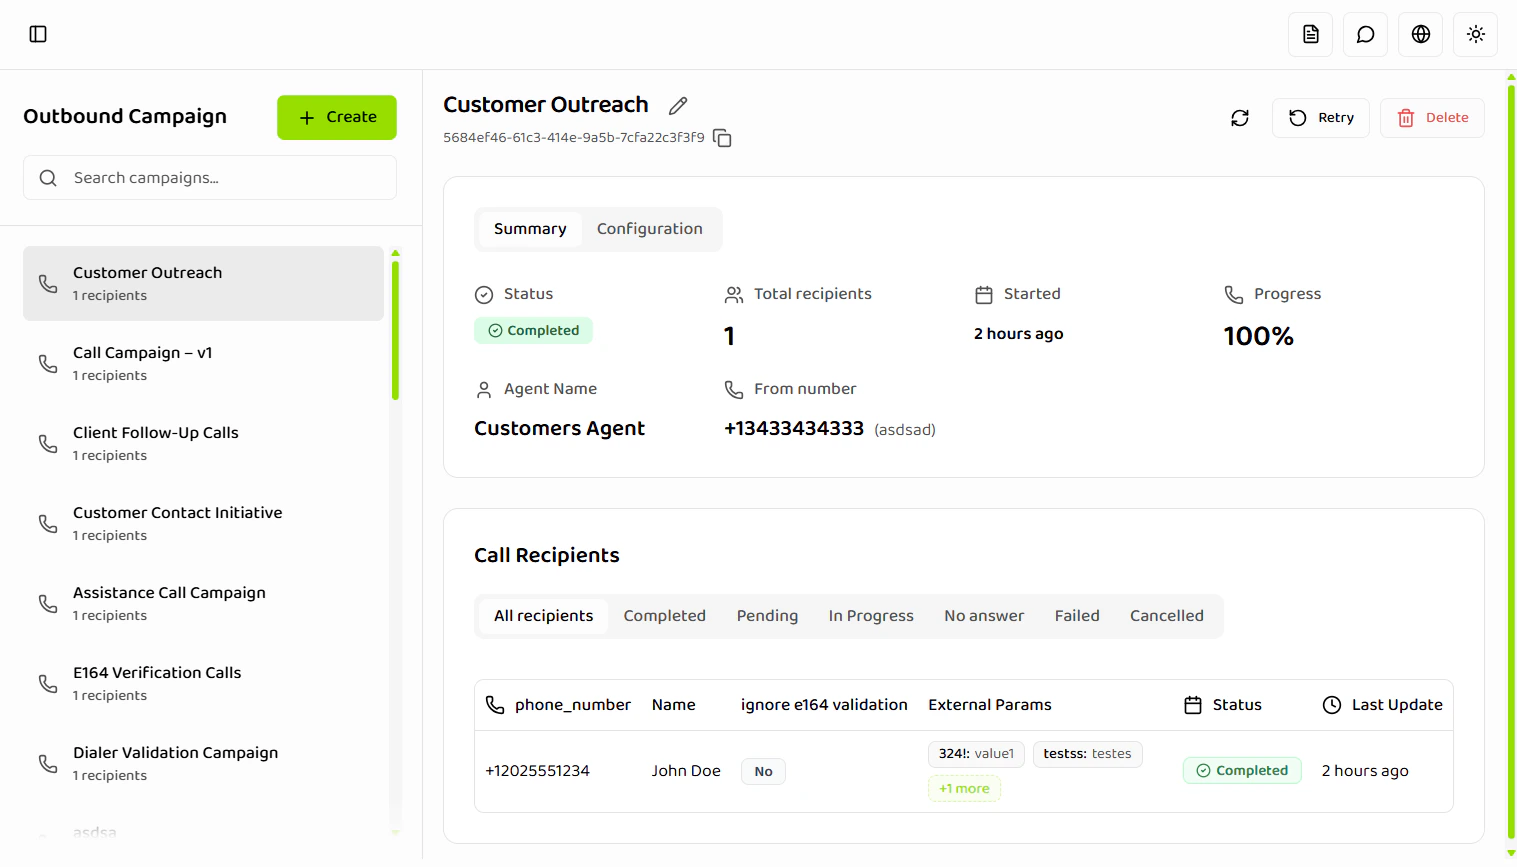Delete the current campaign
Screen dimensions: 1517x867
click(1432, 117)
